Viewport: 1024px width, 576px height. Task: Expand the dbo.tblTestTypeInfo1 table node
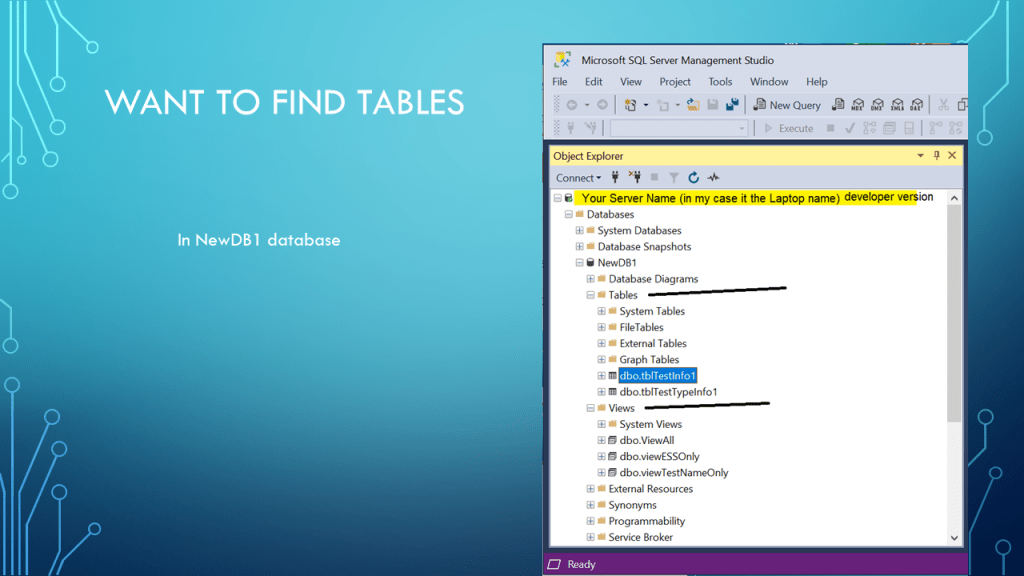(601, 392)
